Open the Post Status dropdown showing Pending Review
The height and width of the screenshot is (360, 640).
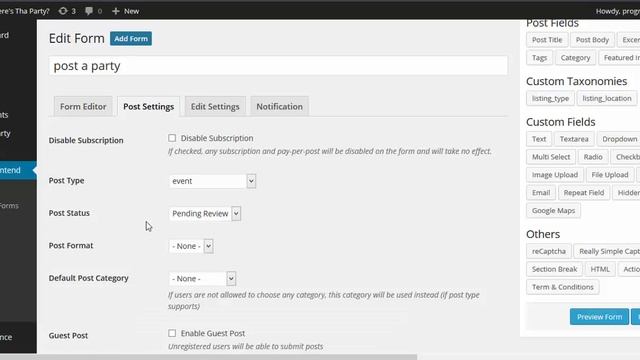tap(205, 213)
